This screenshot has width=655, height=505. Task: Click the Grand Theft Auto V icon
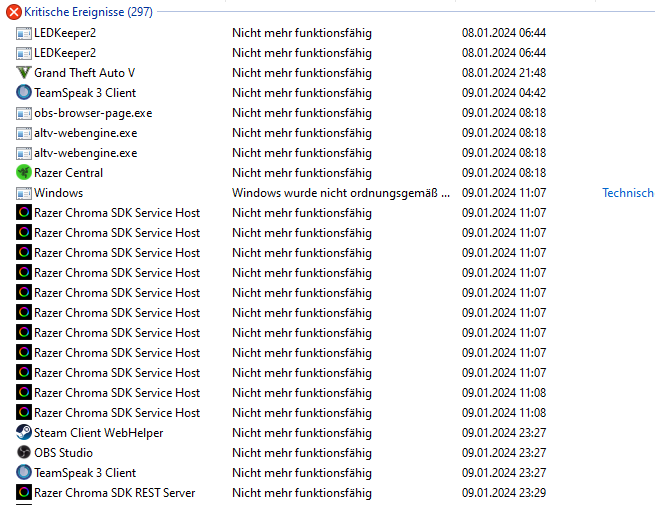24,73
